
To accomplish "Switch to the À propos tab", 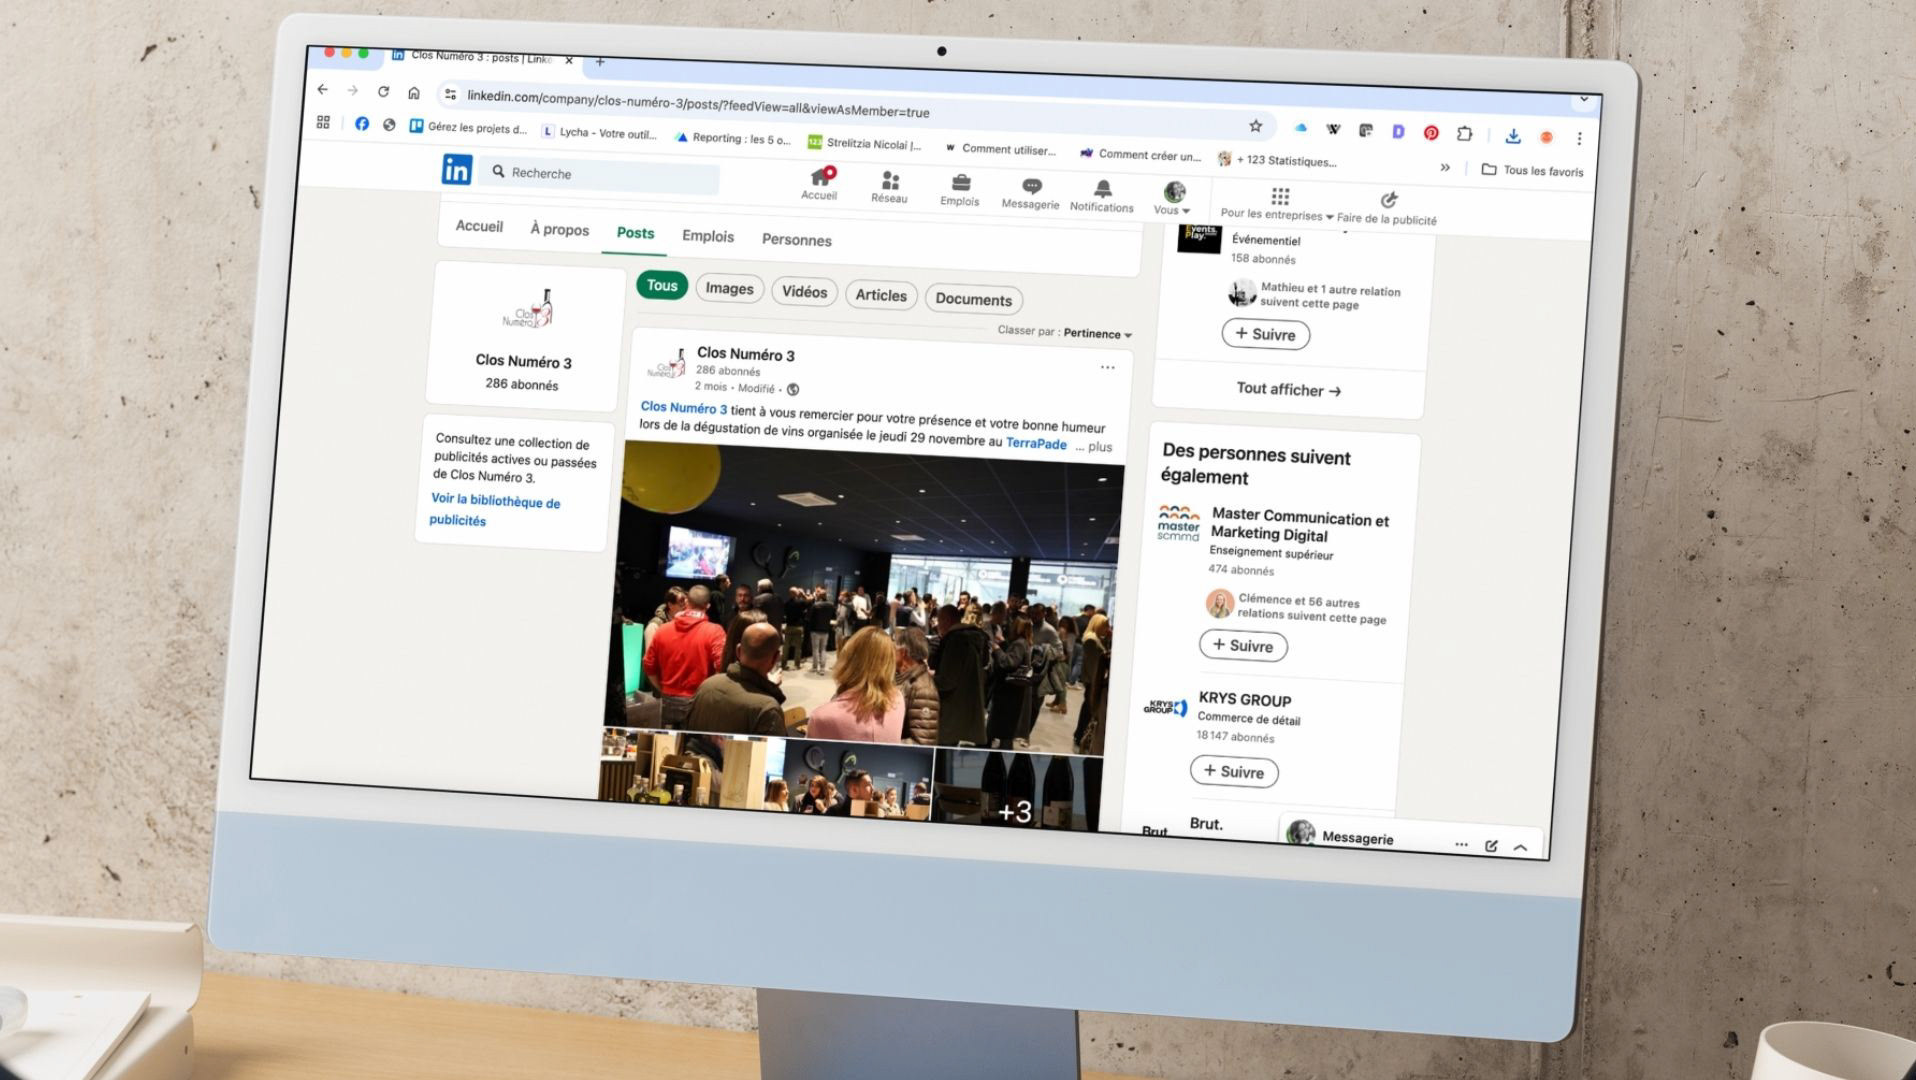I will (559, 229).
